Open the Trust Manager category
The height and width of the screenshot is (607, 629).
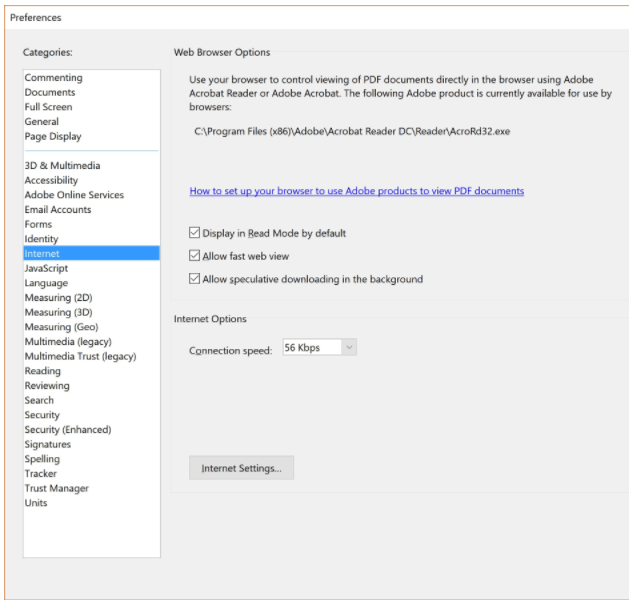57,488
